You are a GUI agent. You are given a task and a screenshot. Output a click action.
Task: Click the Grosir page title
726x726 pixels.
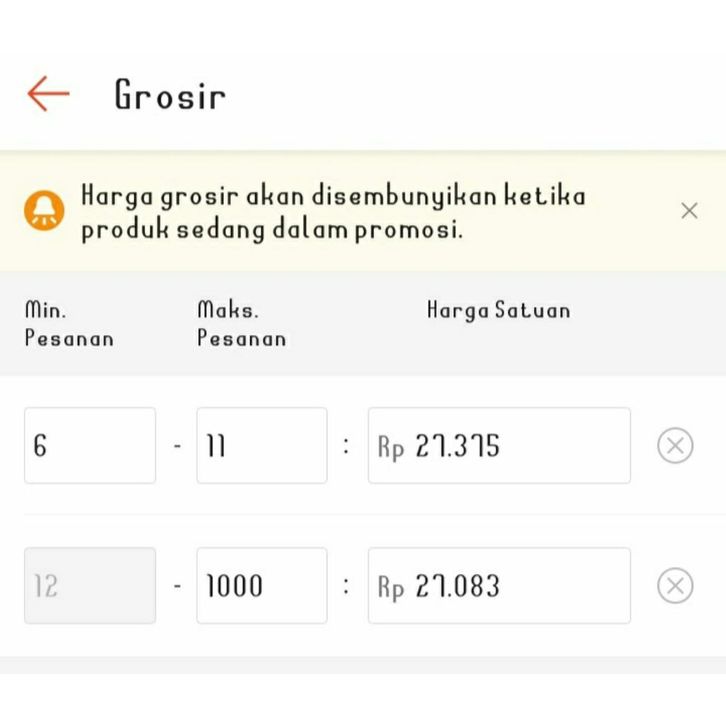point(170,96)
